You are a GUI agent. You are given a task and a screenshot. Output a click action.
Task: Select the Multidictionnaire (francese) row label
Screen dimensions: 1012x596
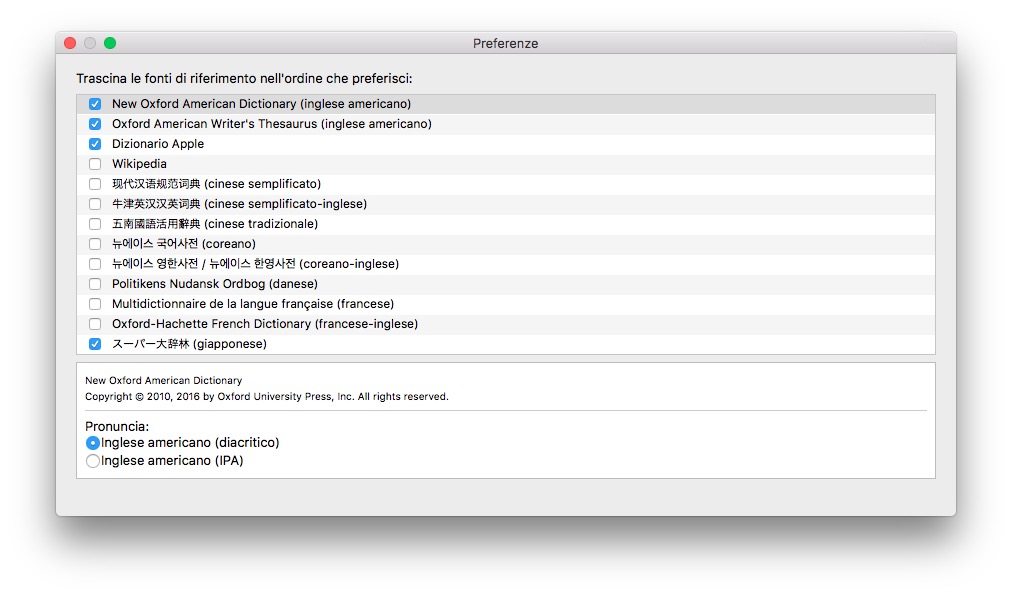click(253, 304)
